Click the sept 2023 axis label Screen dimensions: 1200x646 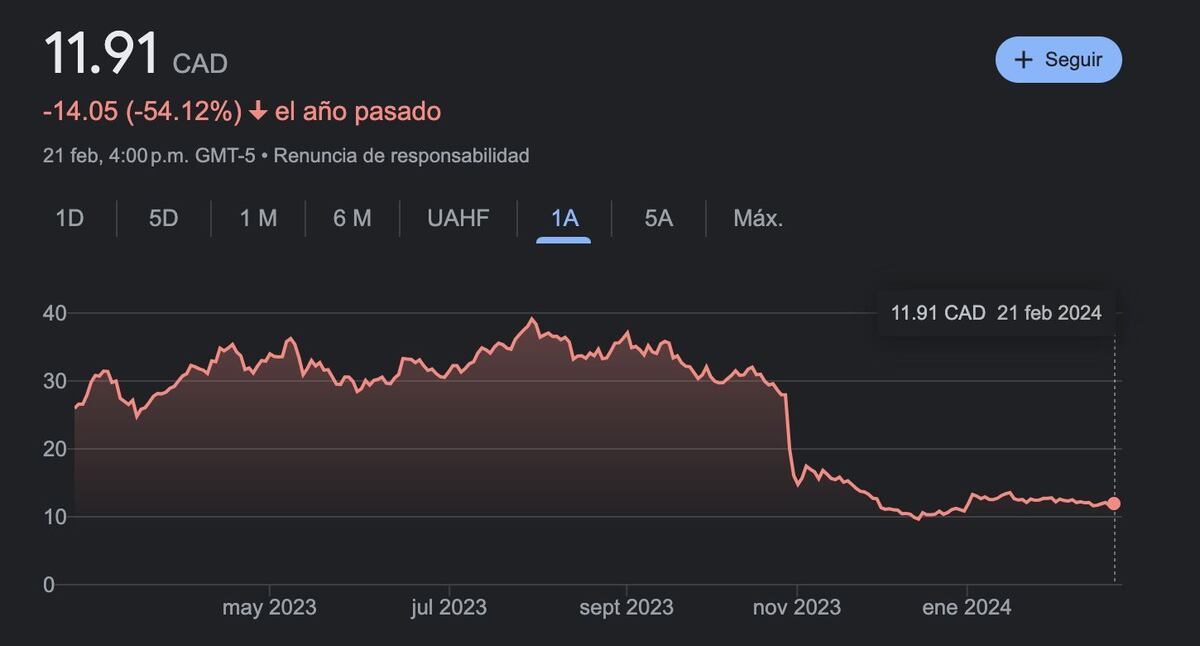tap(627, 607)
